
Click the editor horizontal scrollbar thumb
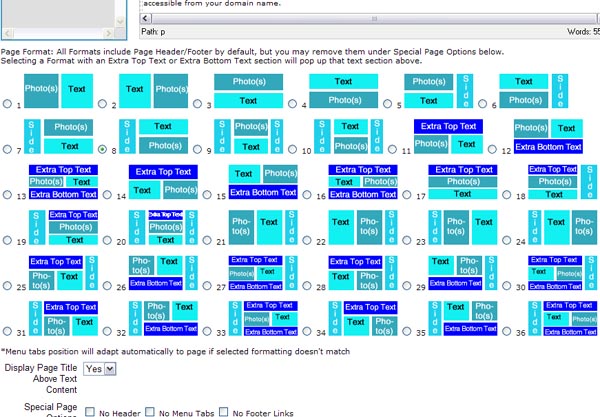(374, 18)
